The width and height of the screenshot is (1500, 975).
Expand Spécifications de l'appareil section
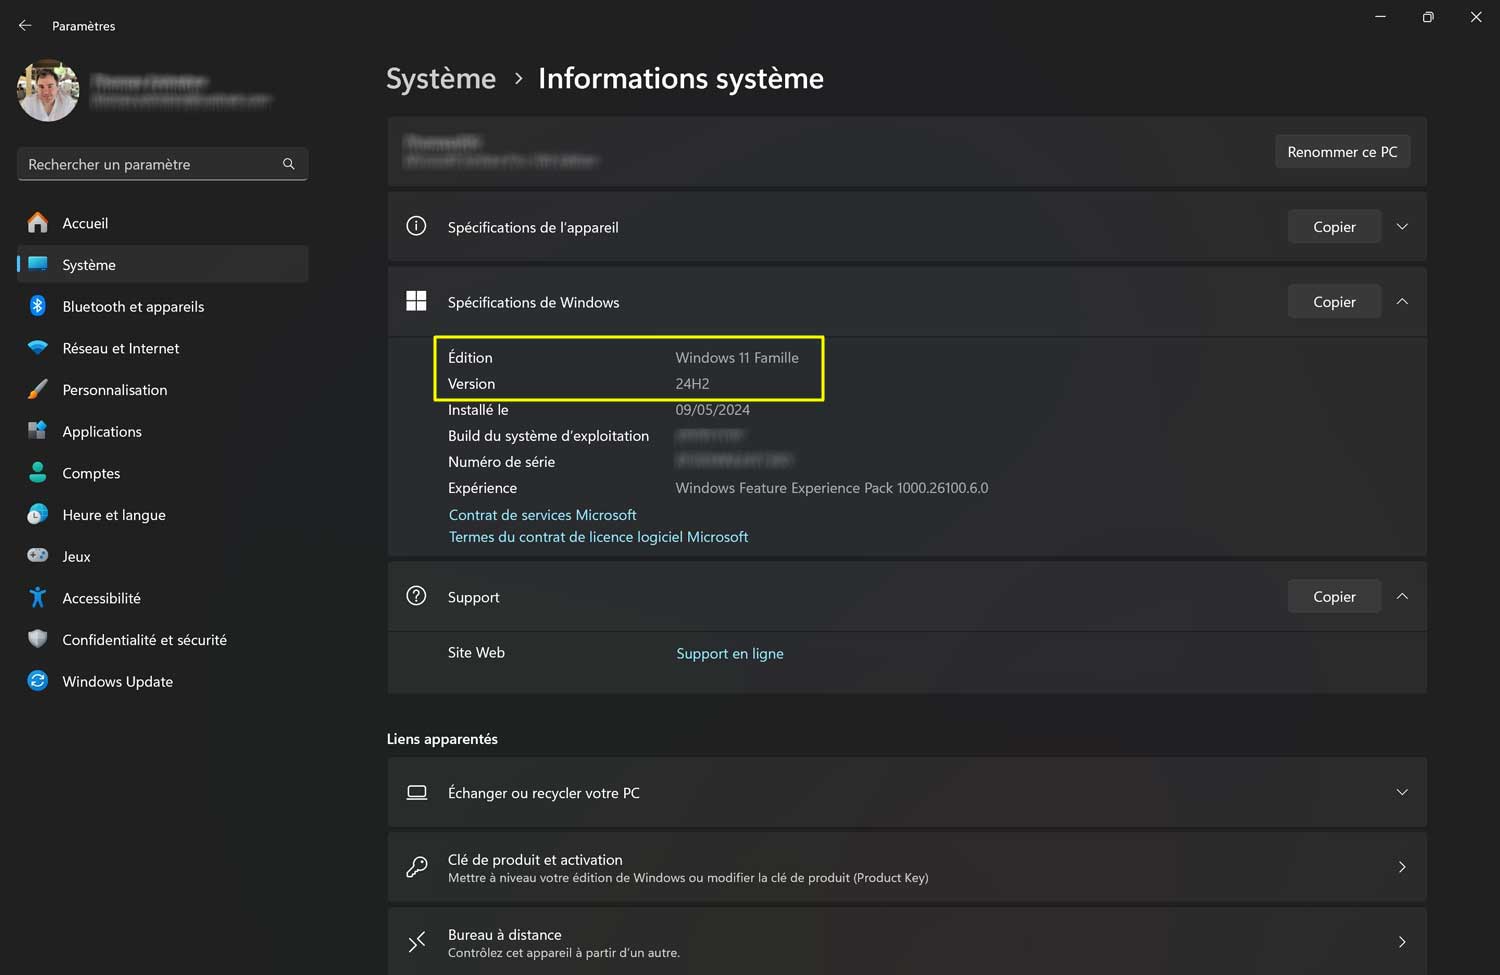click(1402, 227)
